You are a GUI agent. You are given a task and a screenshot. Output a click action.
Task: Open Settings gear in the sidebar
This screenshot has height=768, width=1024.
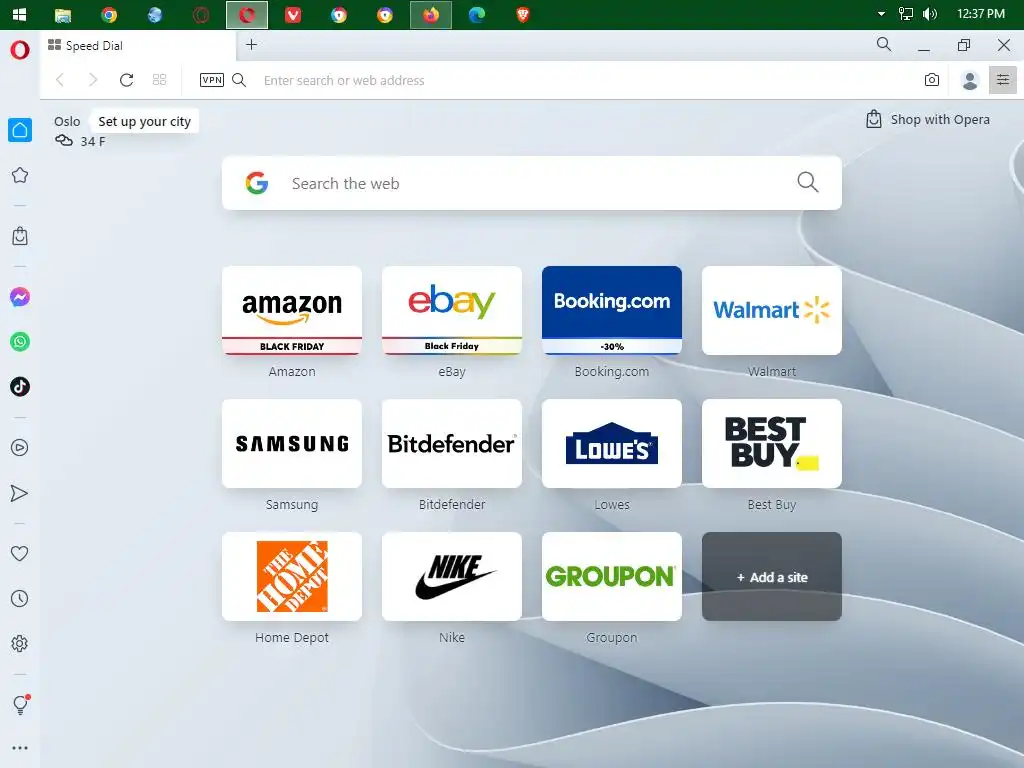click(20, 643)
